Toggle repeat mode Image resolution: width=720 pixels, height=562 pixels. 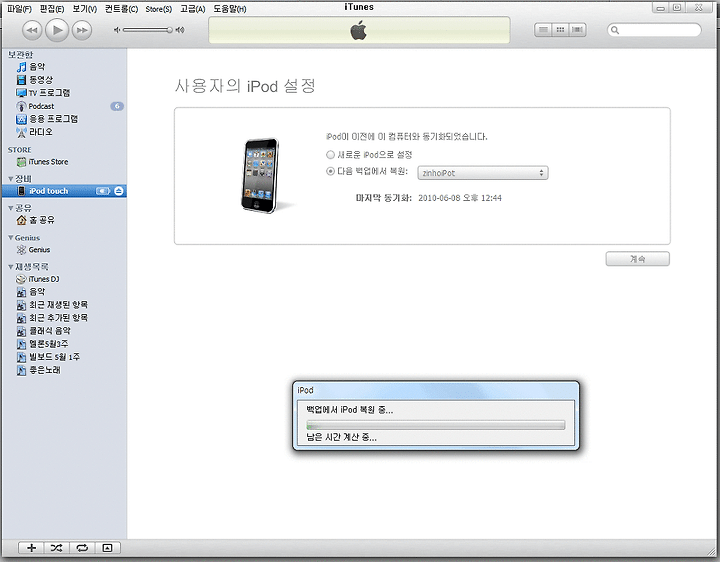(82, 548)
